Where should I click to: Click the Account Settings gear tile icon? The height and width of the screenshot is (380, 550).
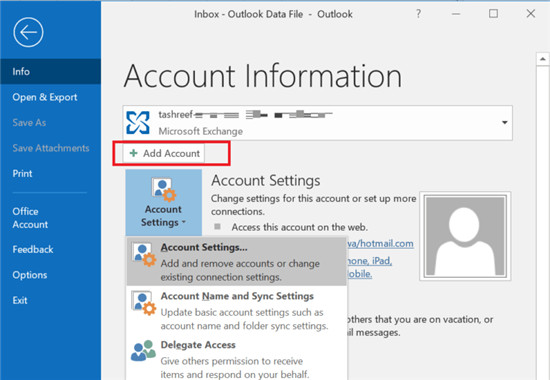pyautogui.click(x=163, y=190)
